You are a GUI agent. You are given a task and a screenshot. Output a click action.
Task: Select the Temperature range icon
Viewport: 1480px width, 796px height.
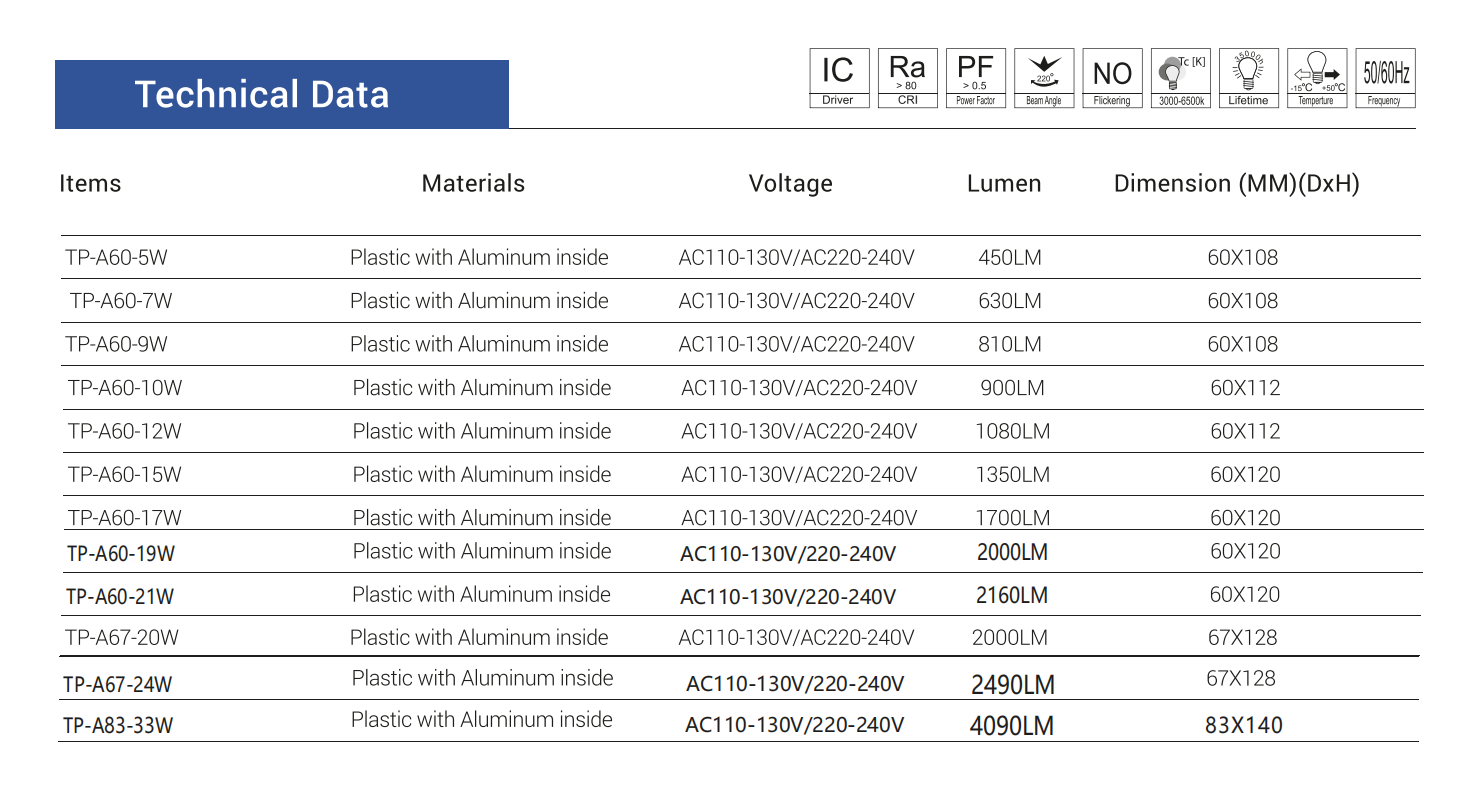pyautogui.click(x=1316, y=78)
